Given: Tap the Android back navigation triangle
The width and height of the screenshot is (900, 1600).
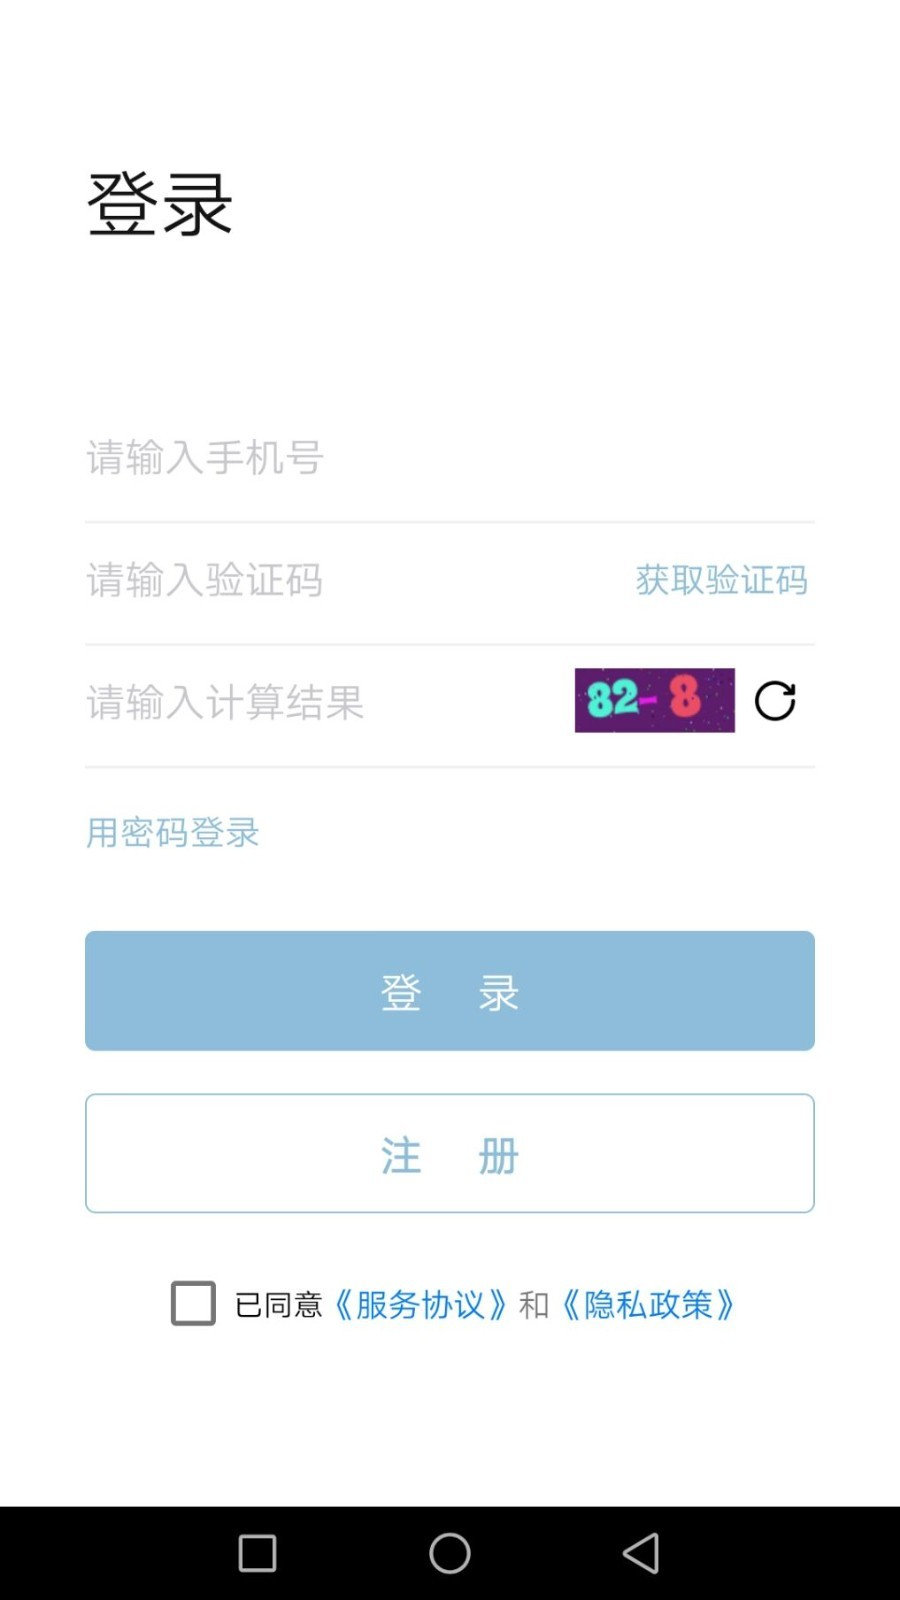Looking at the screenshot, I should [x=641, y=1553].
